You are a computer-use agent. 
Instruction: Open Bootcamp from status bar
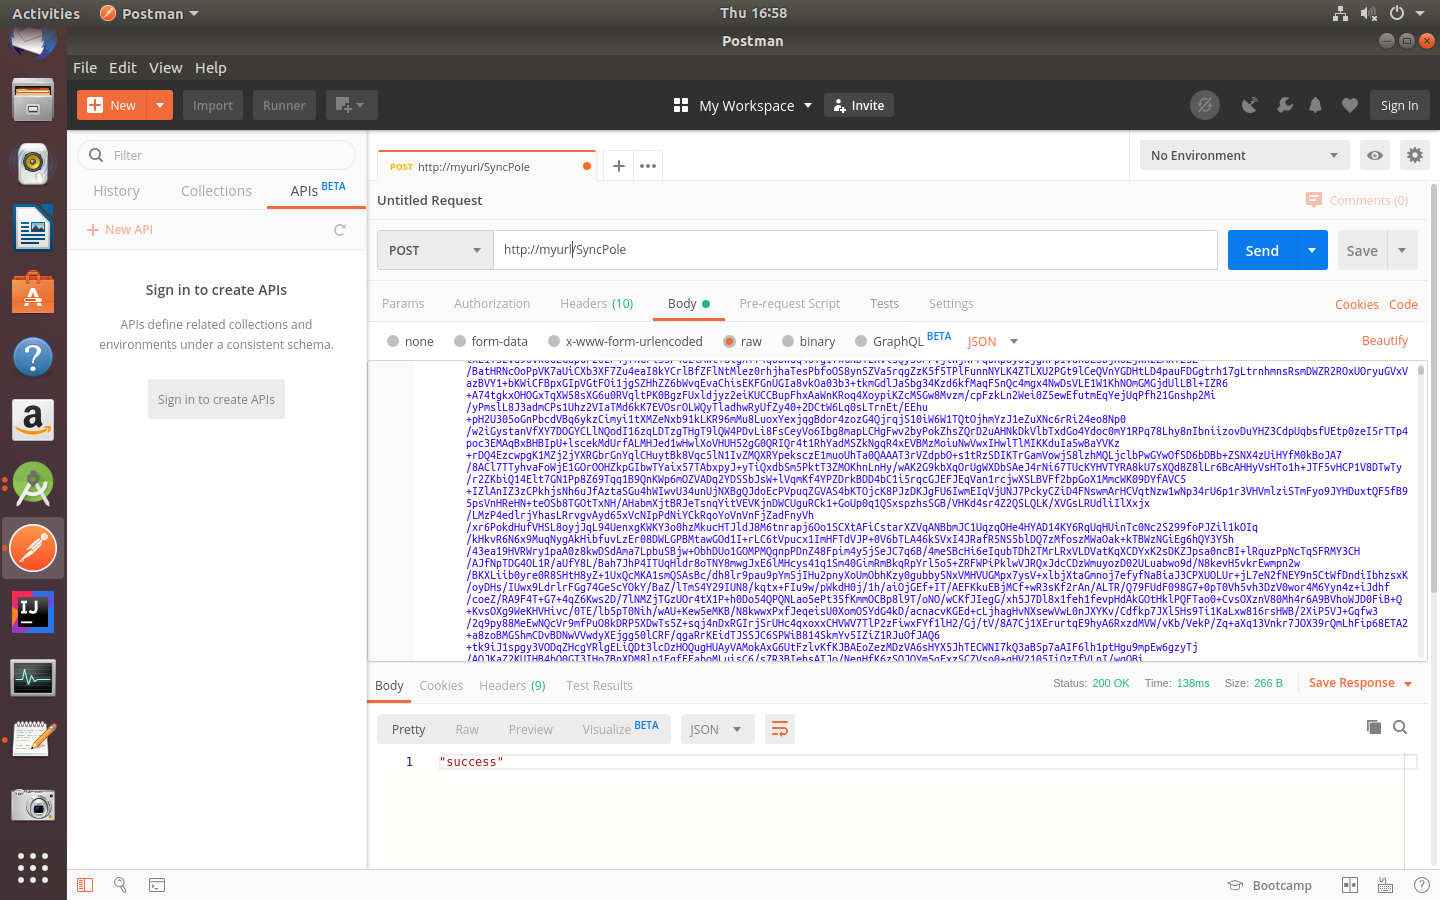pyautogui.click(x=1270, y=885)
